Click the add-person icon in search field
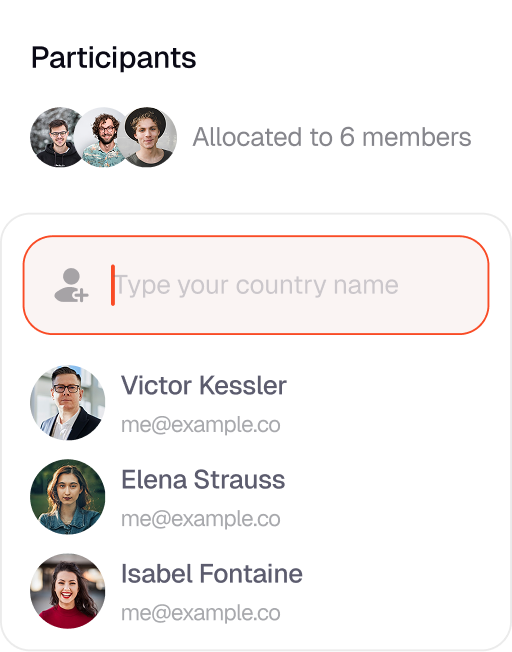 pyautogui.click(x=71, y=285)
